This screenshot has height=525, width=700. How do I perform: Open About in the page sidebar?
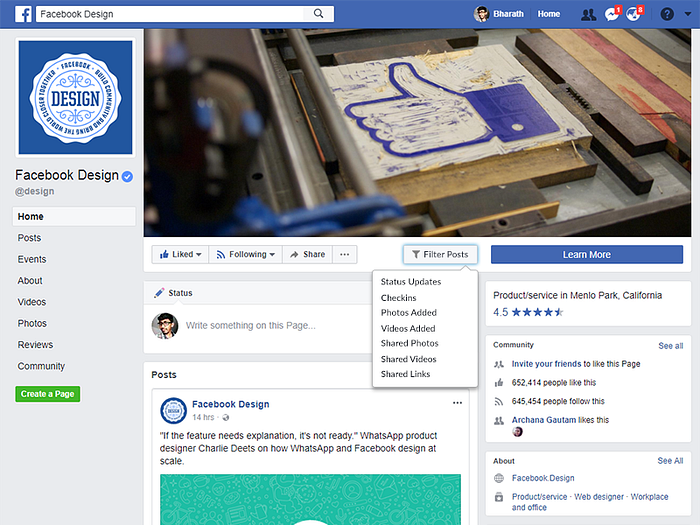pyautogui.click(x=30, y=281)
